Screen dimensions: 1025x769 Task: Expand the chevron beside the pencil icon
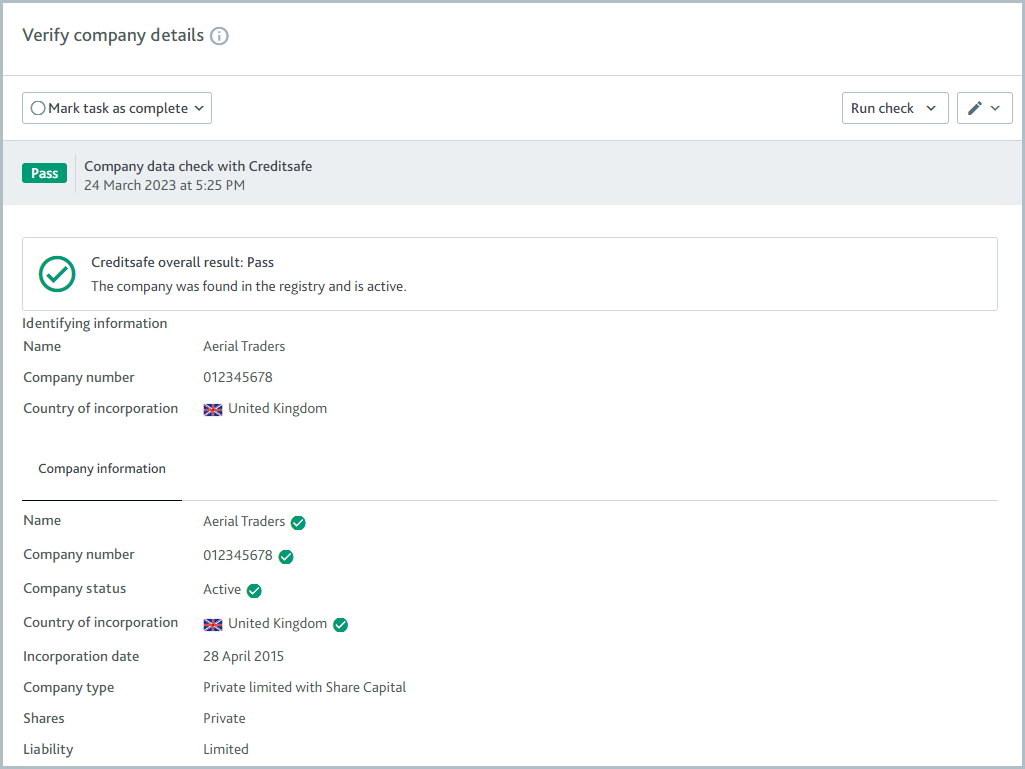[x=994, y=107]
